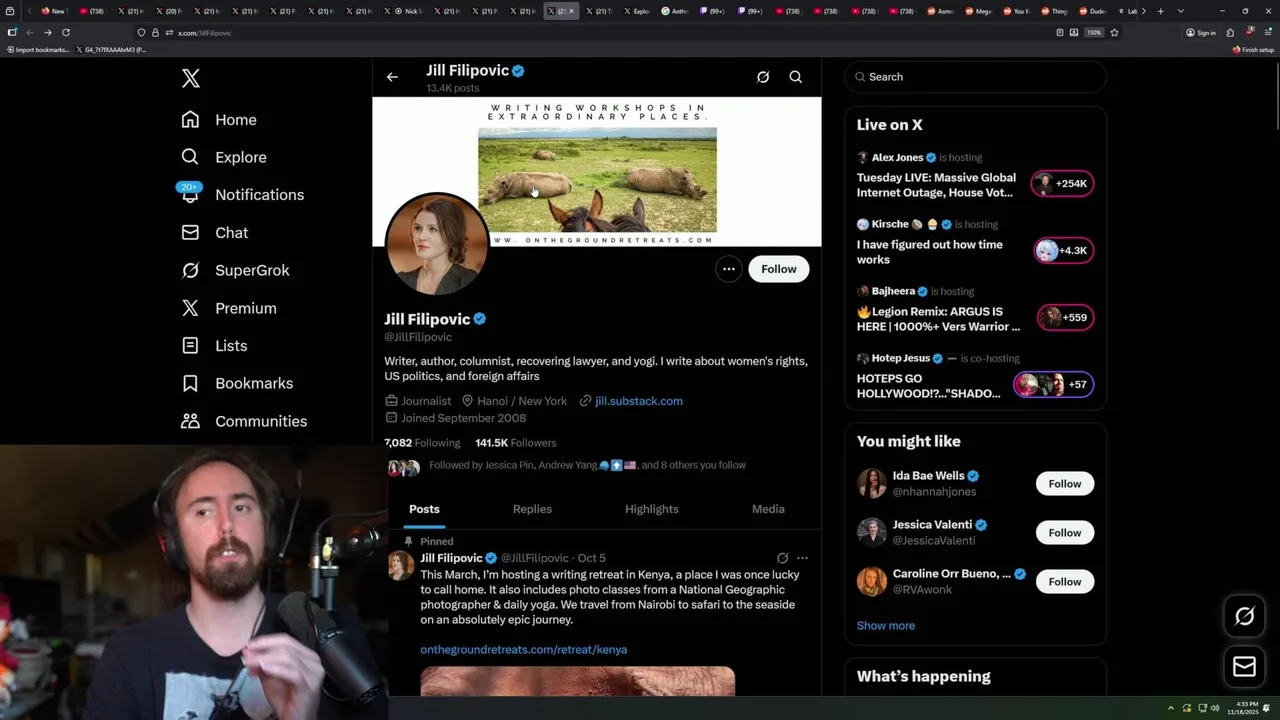Switch to Replies tab
Image resolution: width=1280 pixels, height=720 pixels.
pos(532,510)
